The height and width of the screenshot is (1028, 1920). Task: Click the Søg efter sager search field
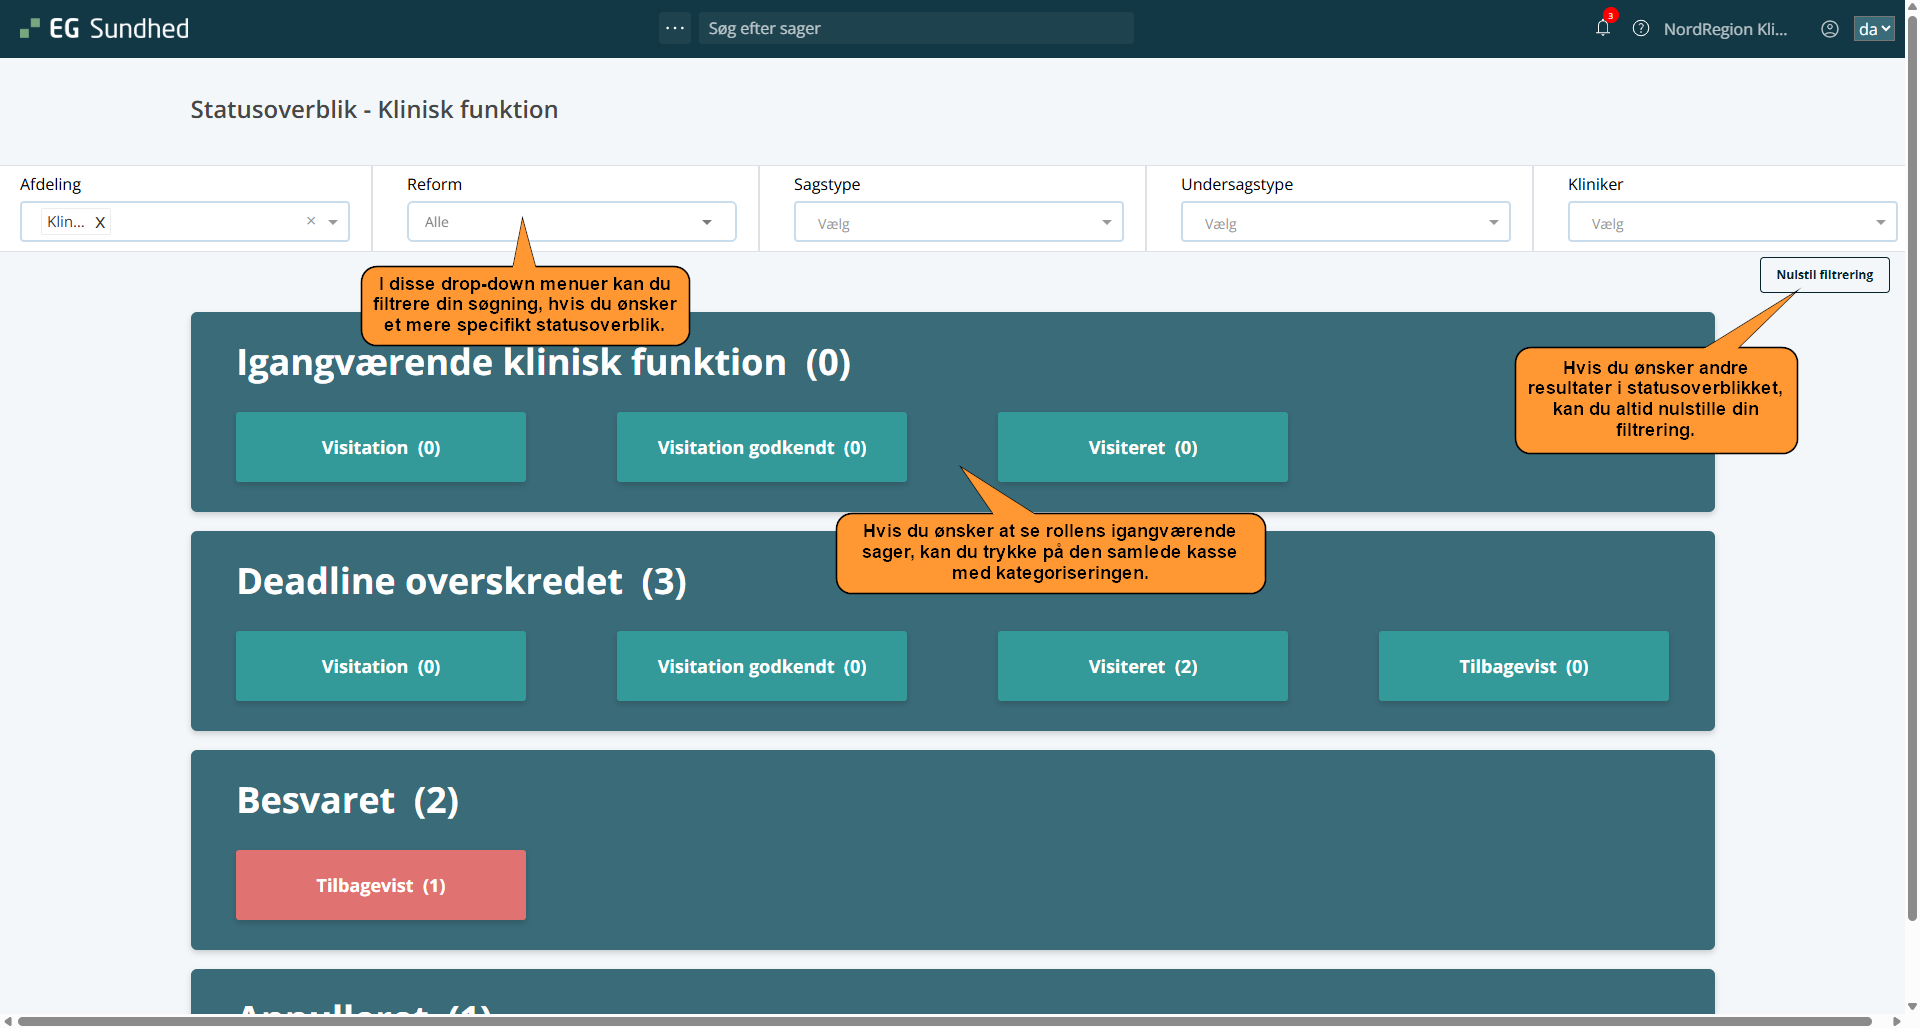[x=915, y=28]
